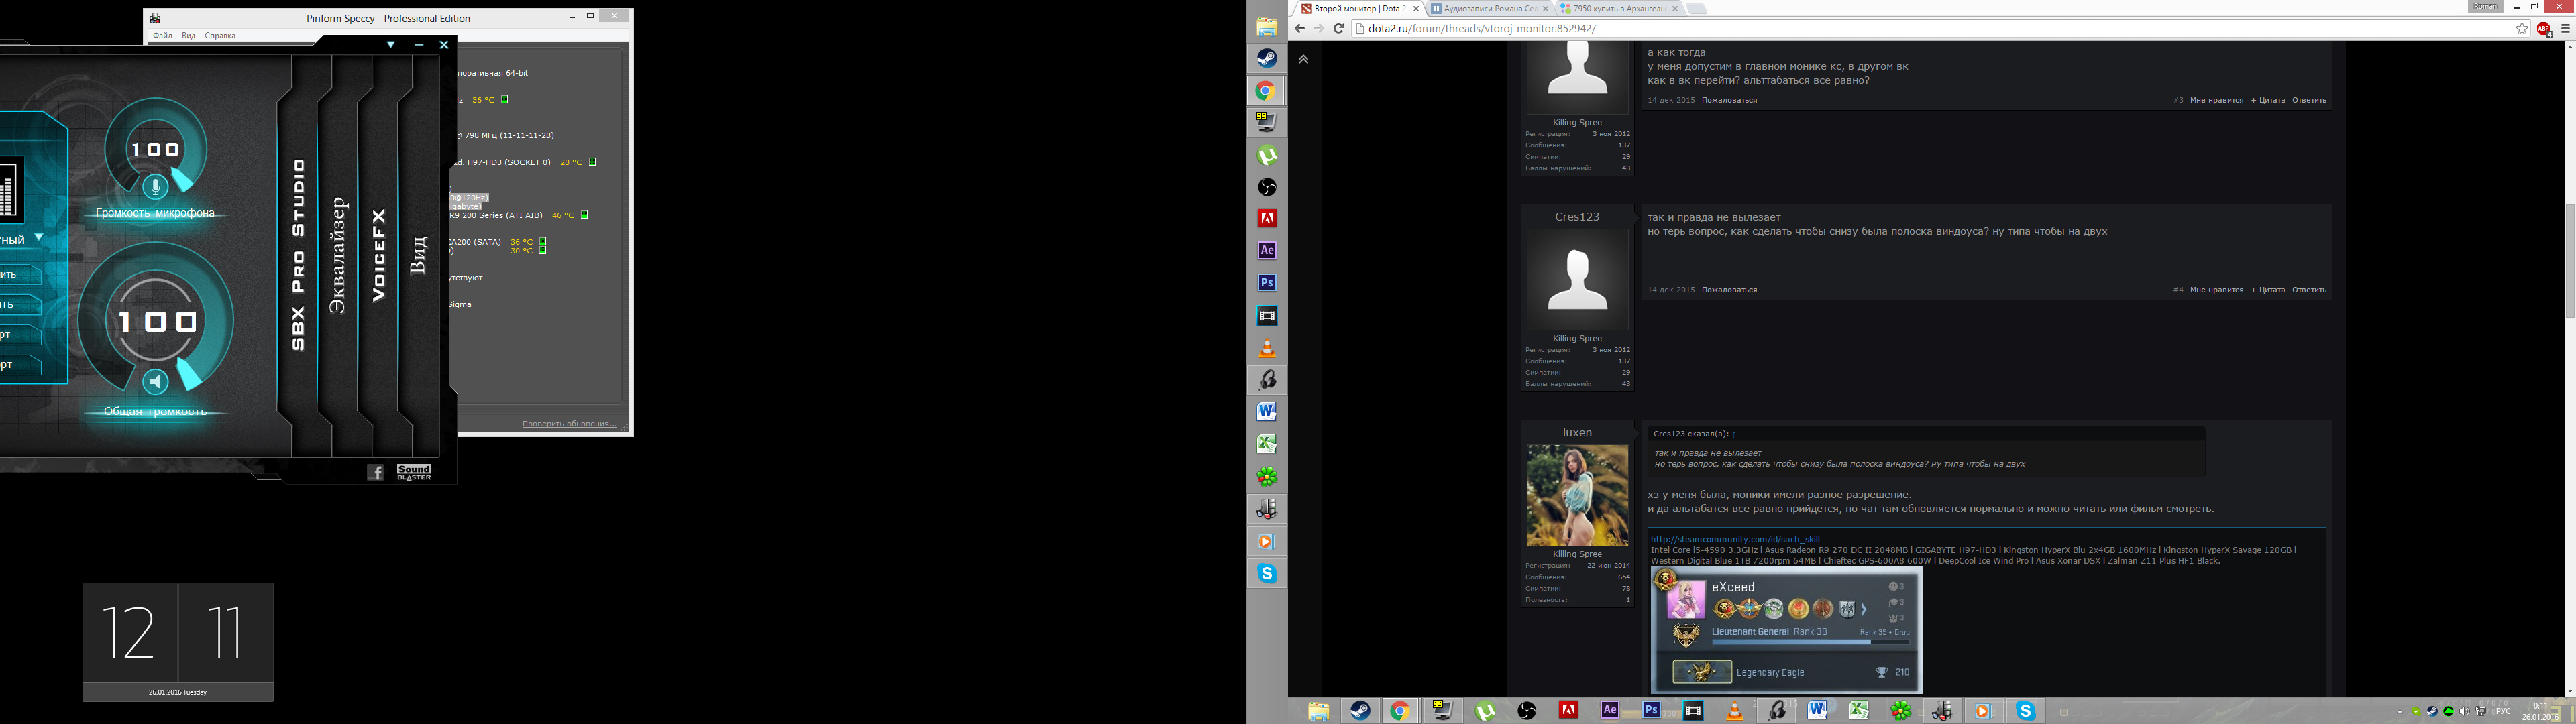This screenshot has width=2576, height=724.
Task: Launch Excel from the vertical taskbar
Action: pyautogui.click(x=1267, y=444)
